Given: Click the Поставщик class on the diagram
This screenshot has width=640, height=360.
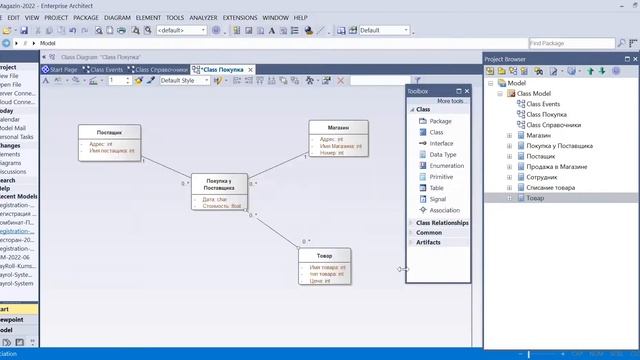Looking at the screenshot, I should 109,142.
